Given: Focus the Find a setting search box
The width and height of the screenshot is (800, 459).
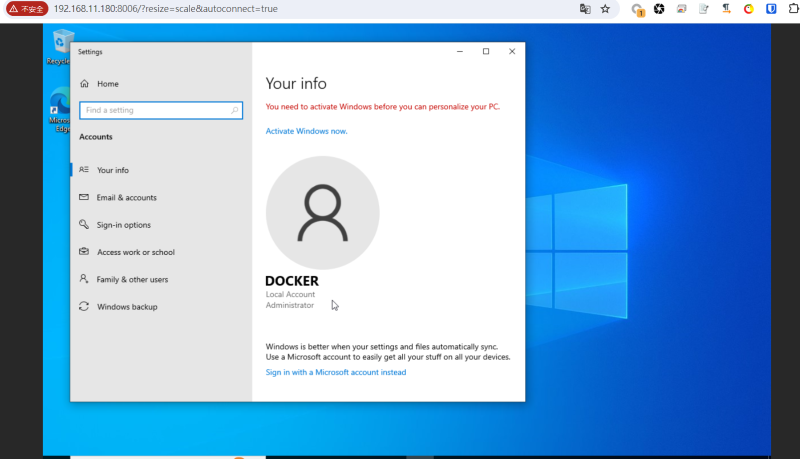Looking at the screenshot, I should coord(161,110).
